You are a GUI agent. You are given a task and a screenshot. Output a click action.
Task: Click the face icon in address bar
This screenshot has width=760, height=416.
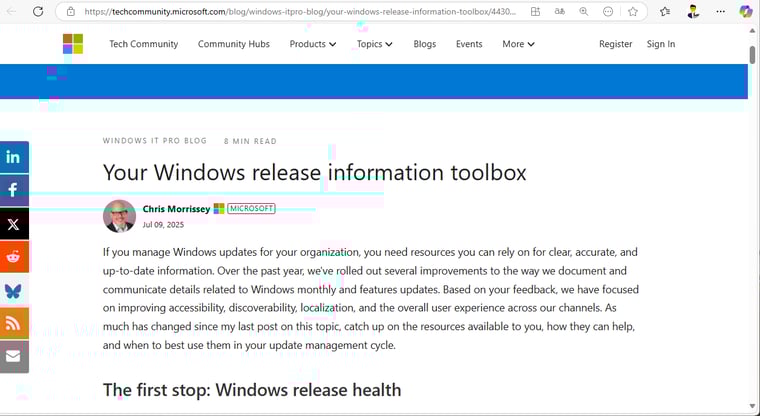point(608,12)
